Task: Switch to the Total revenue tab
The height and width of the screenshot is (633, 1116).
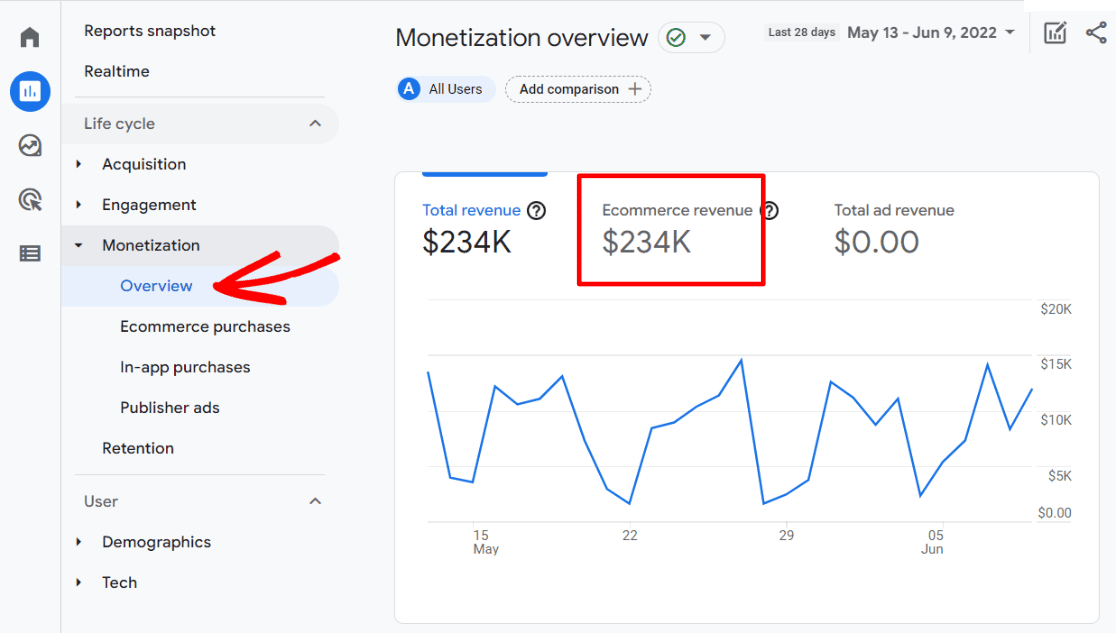Action: [x=471, y=210]
